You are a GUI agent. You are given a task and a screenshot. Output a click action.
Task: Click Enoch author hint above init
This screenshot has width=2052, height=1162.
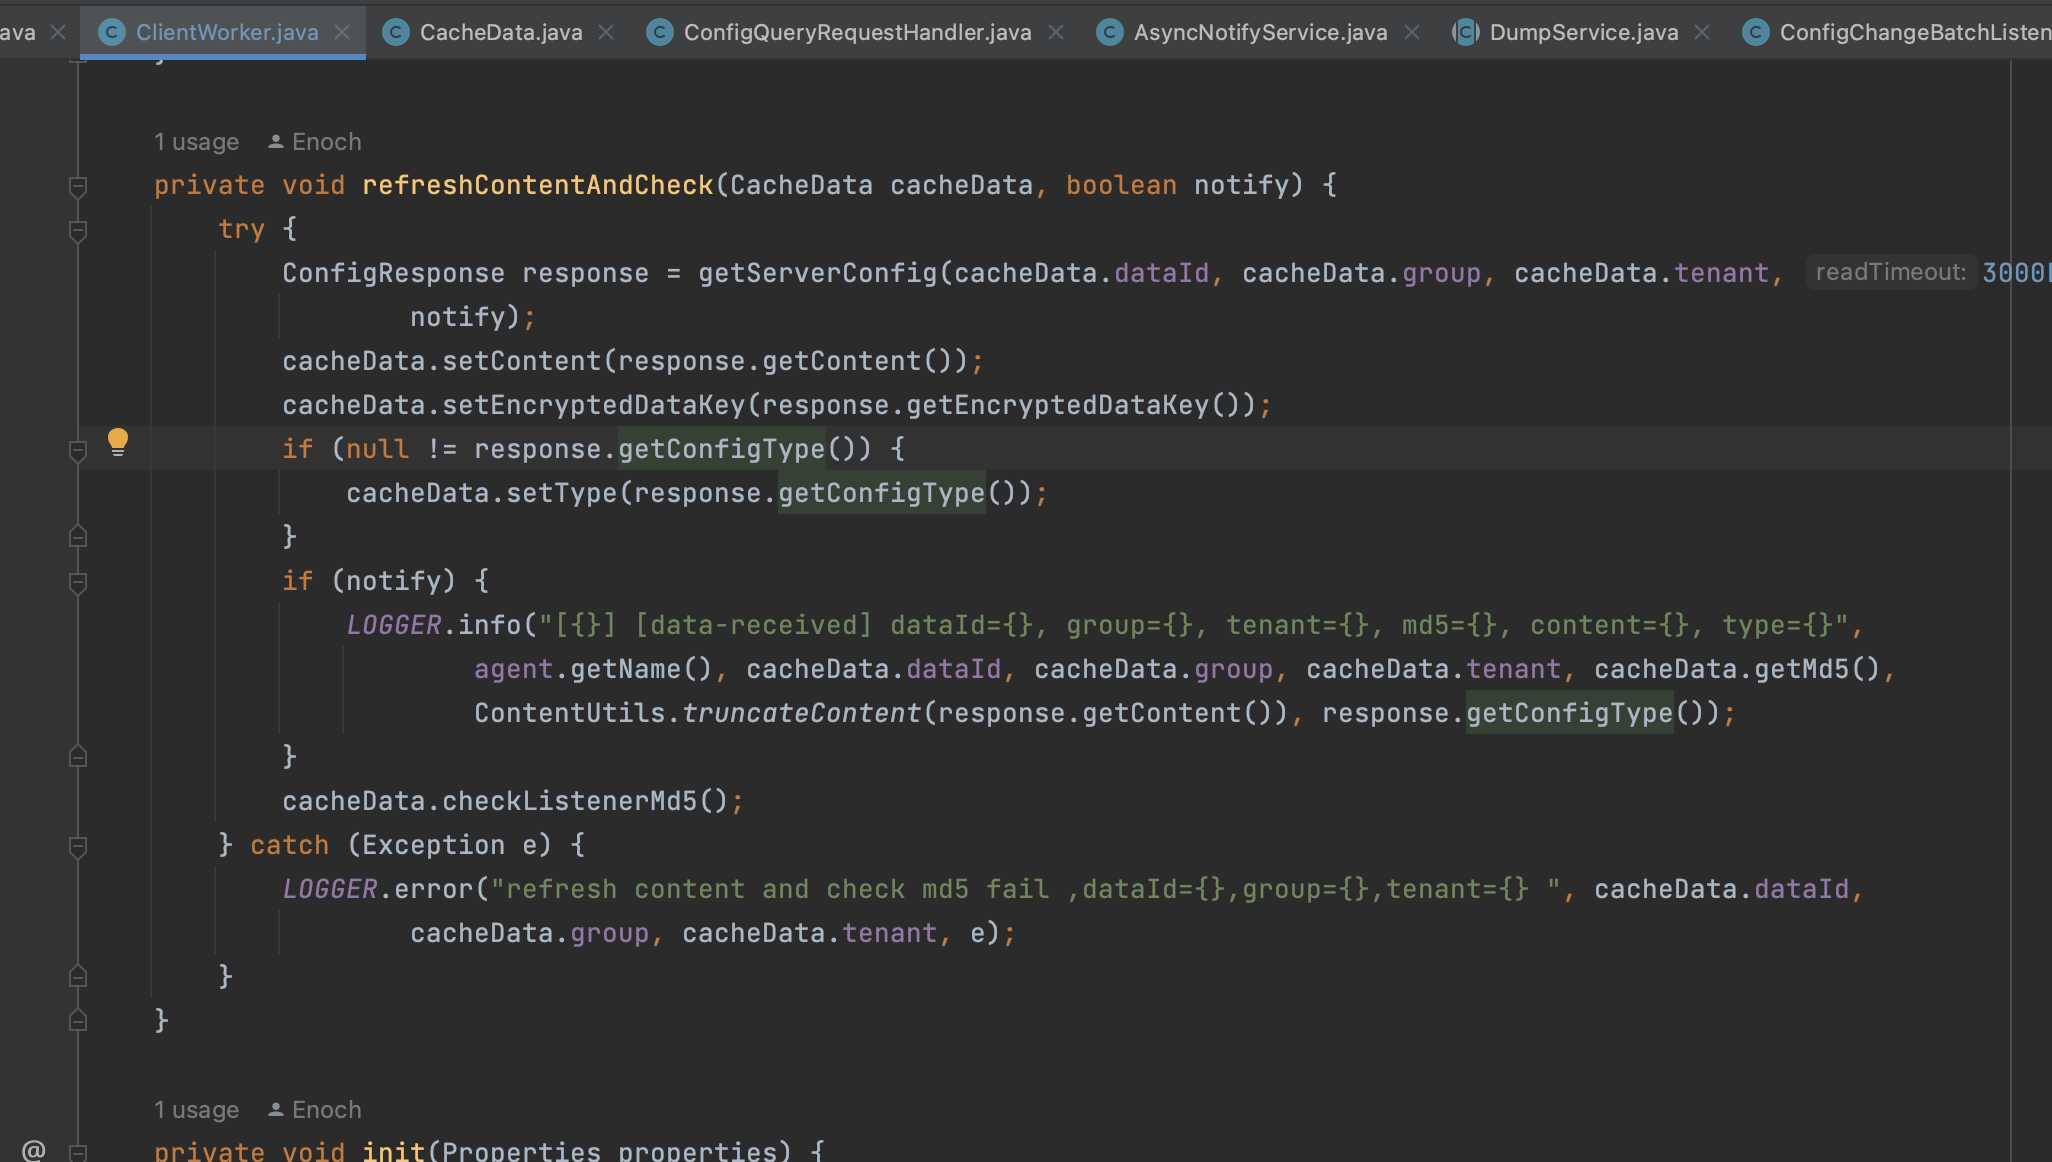(326, 1110)
